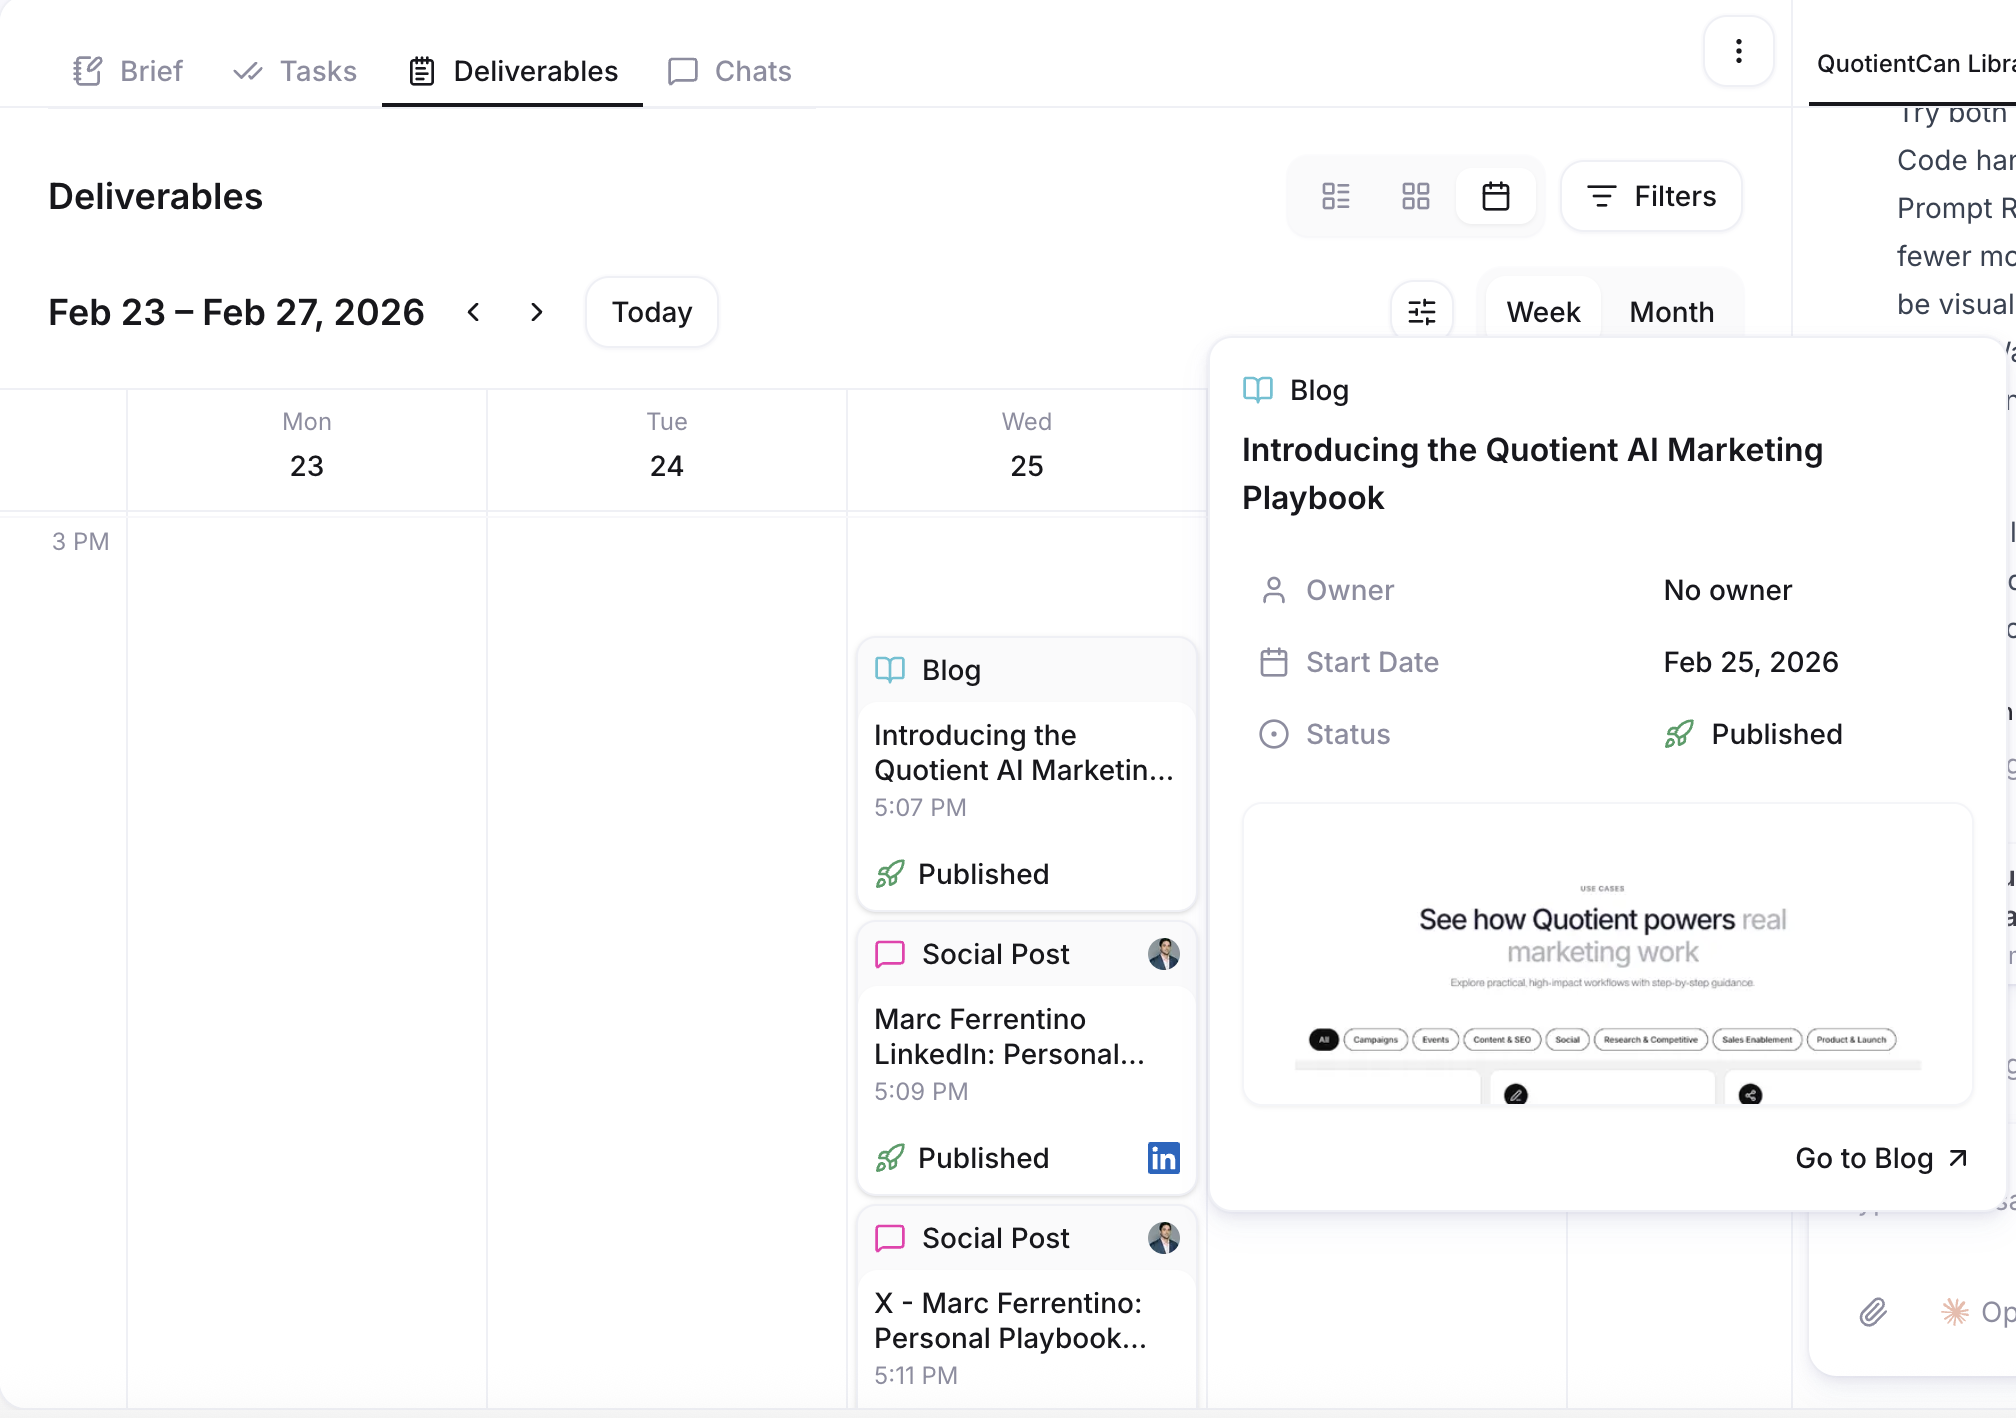Follow the Go to Blog link
This screenshot has height=1418, width=2016.
(x=1881, y=1158)
